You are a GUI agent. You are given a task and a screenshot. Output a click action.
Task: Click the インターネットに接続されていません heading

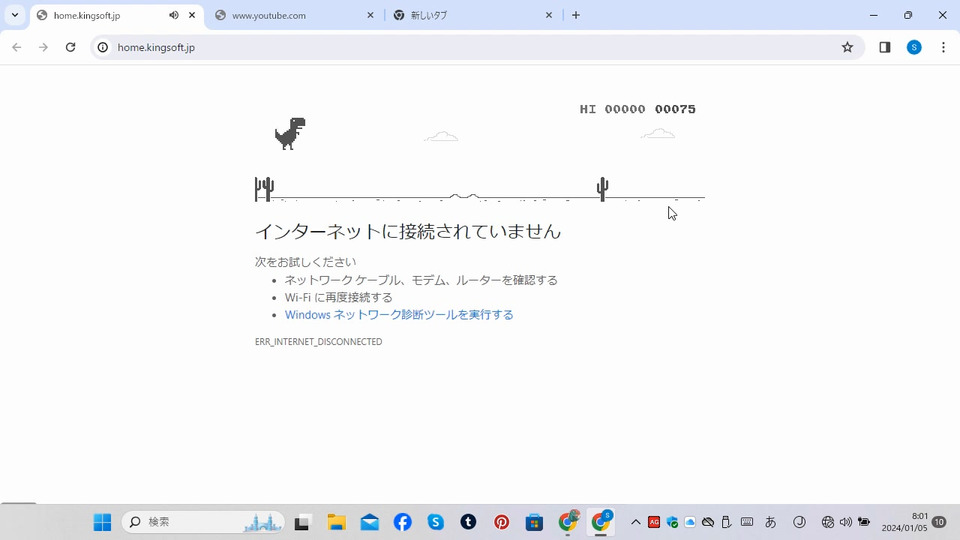click(x=408, y=231)
